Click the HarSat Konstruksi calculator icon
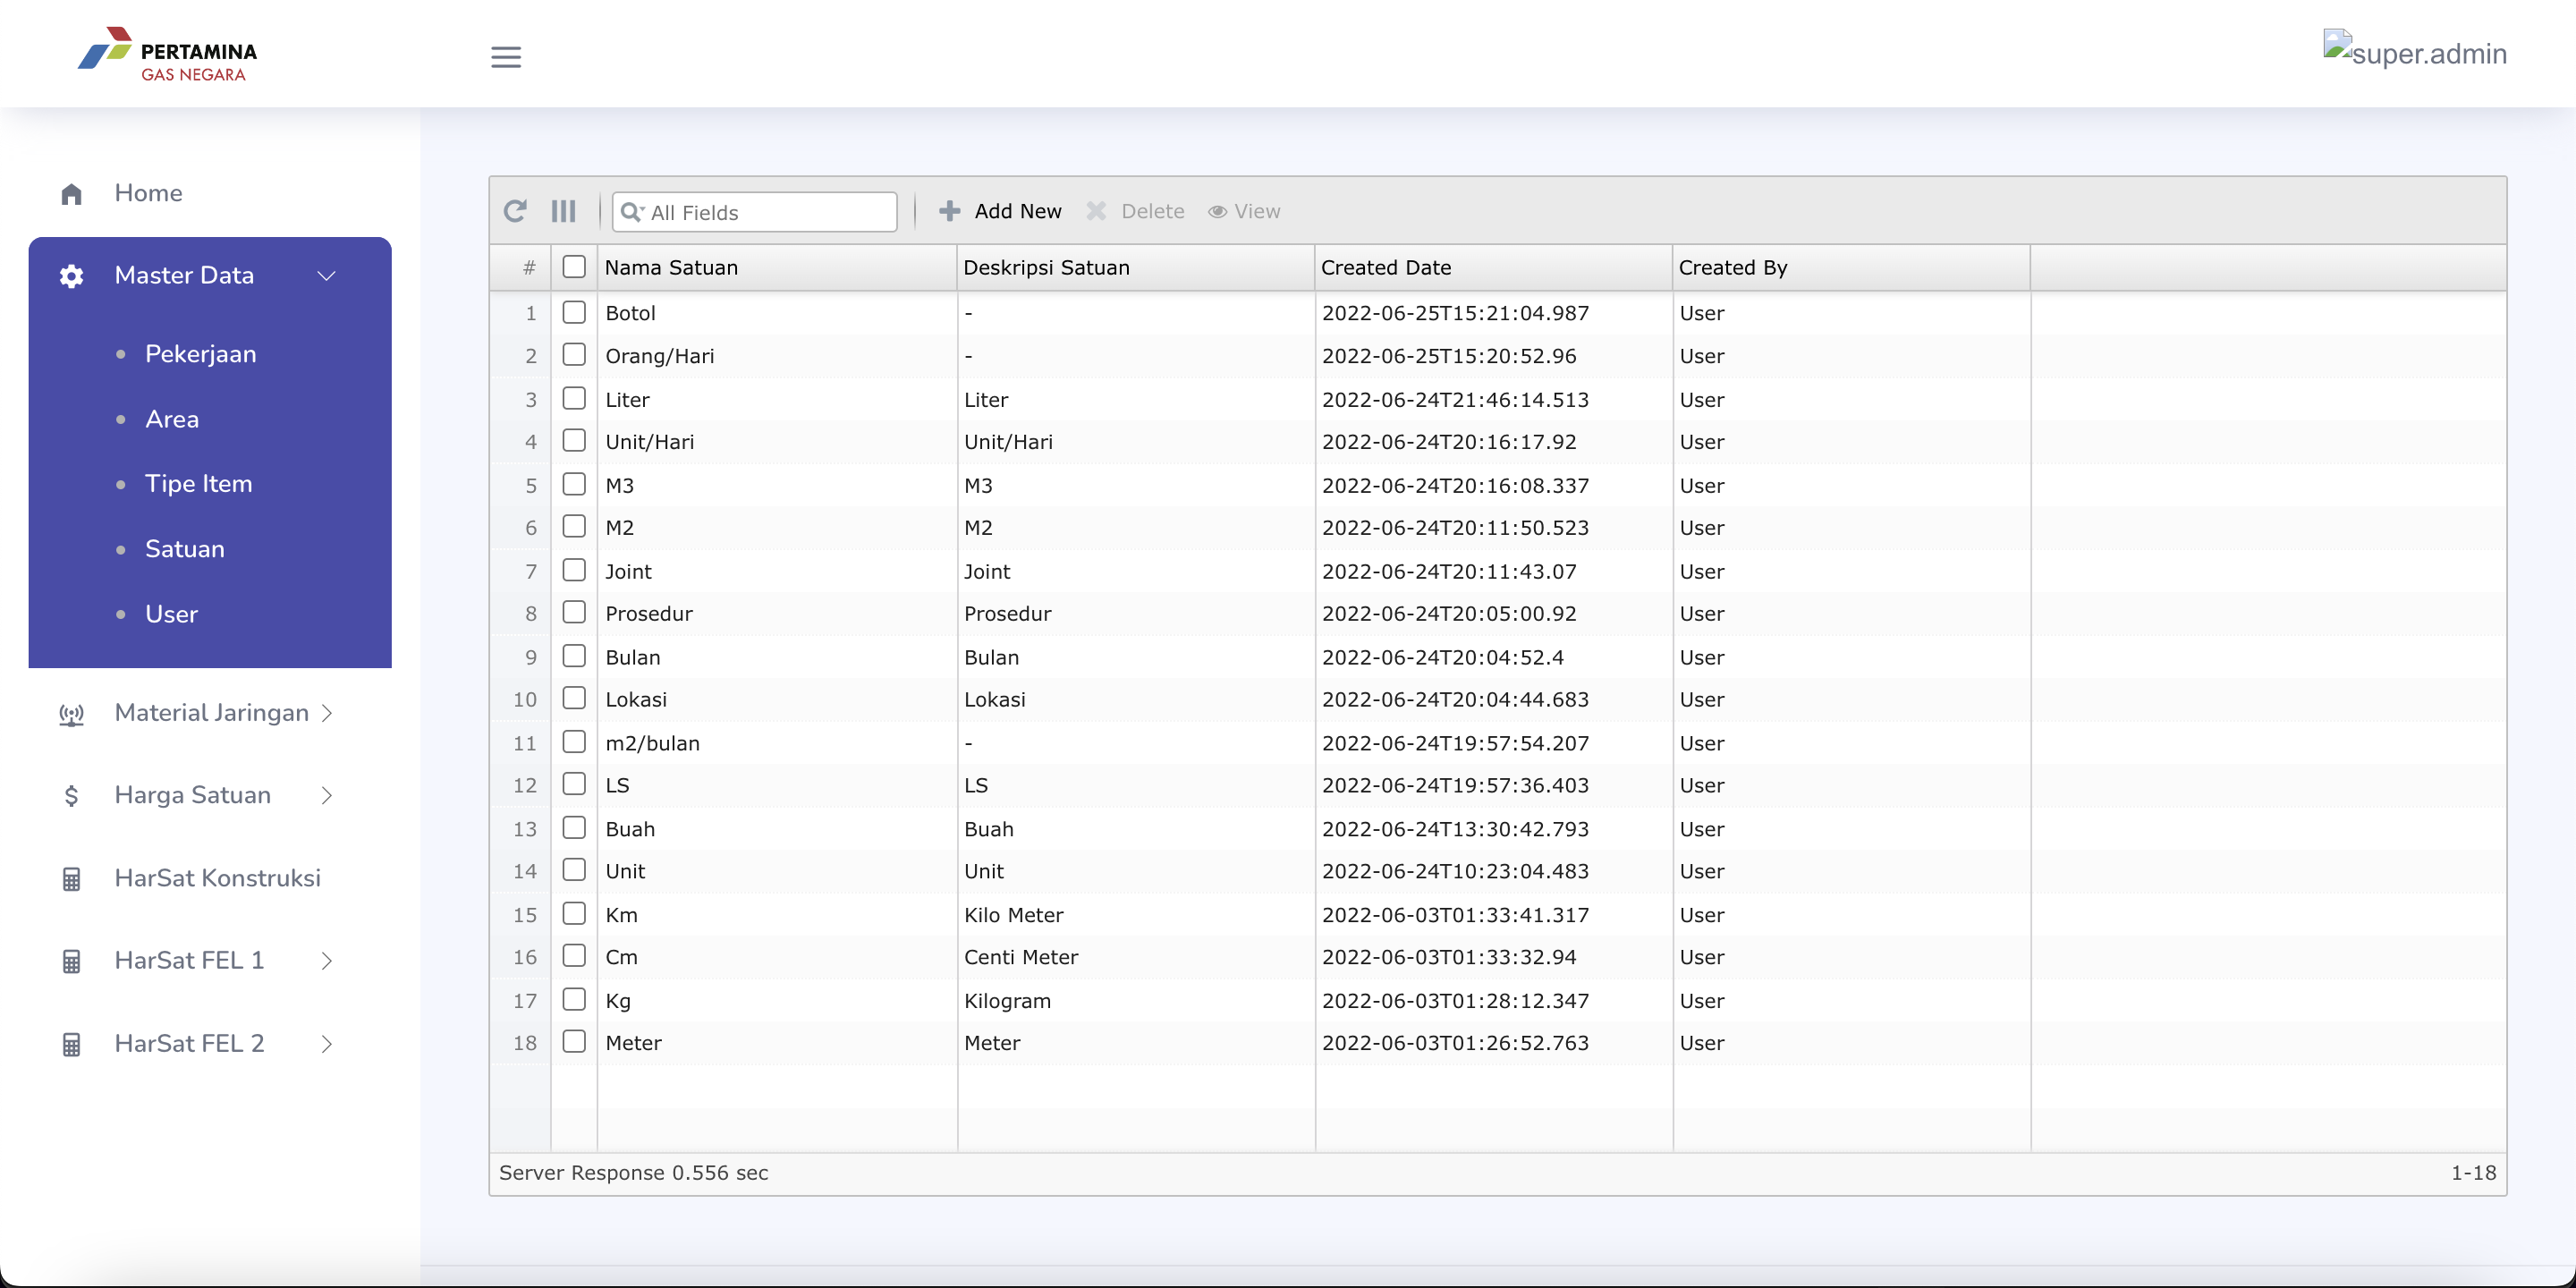This screenshot has height=1288, width=2576. 71,879
